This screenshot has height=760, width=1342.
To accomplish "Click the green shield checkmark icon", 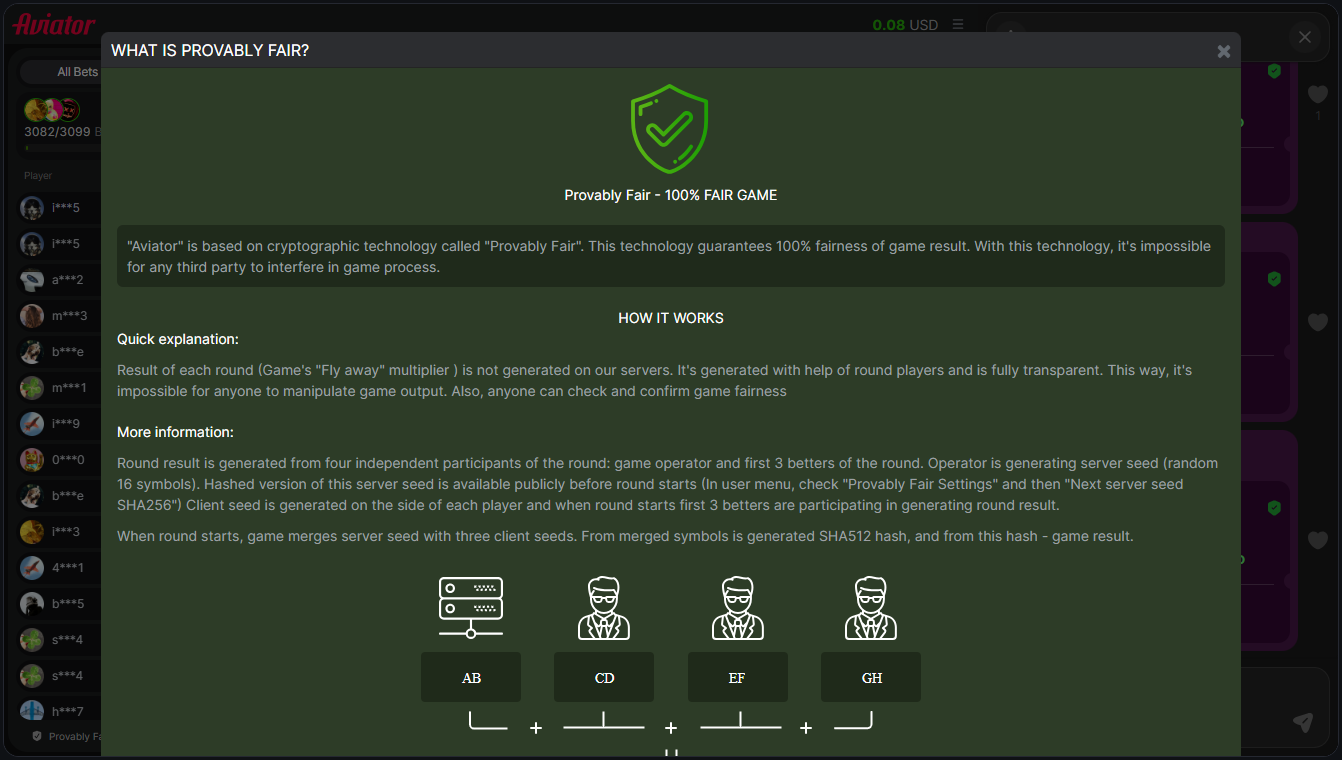I will (669, 129).
